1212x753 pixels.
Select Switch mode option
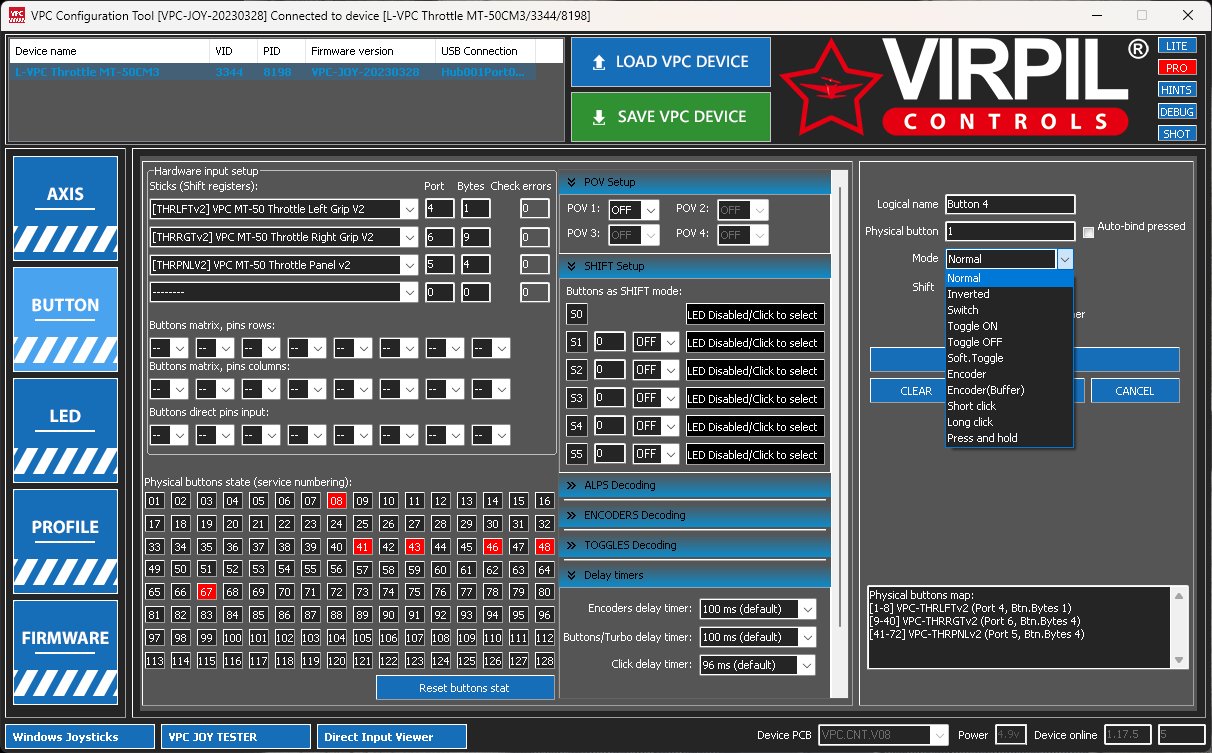click(1009, 310)
